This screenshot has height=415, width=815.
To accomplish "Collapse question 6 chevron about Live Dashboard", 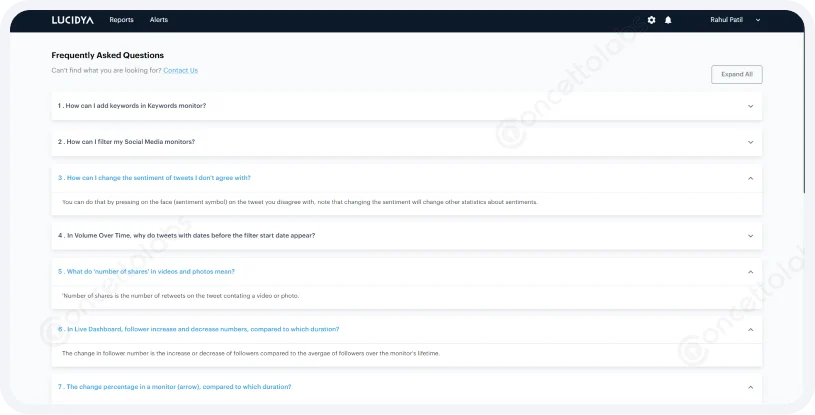I will click(751, 330).
